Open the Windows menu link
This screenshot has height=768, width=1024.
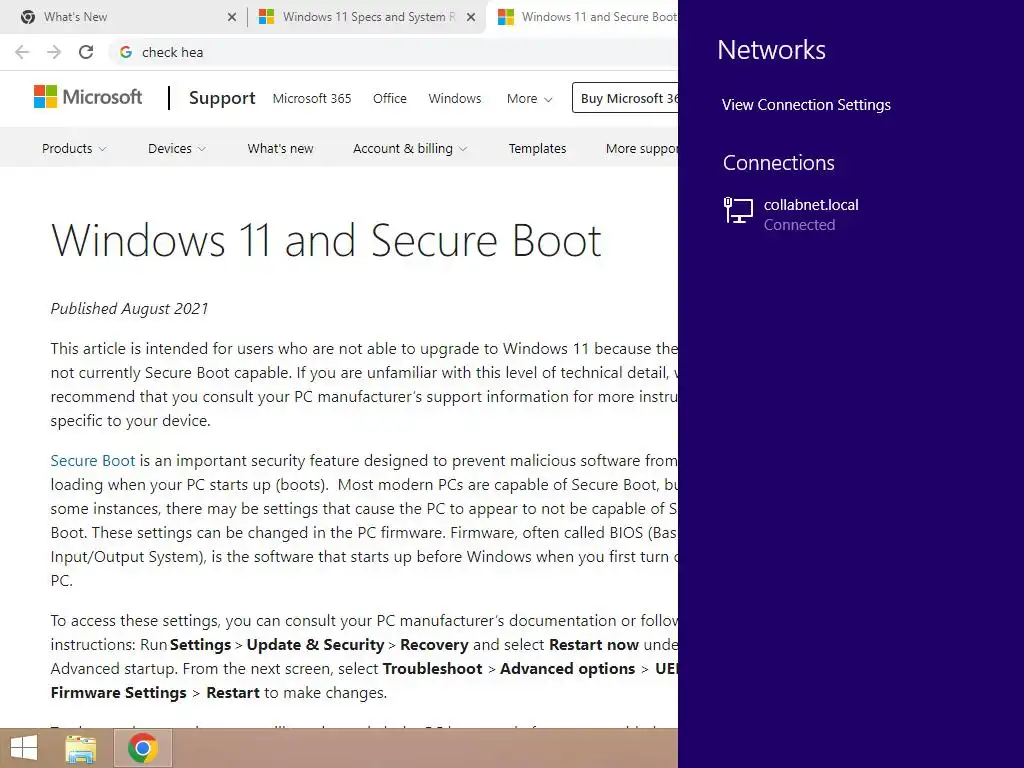coord(455,99)
